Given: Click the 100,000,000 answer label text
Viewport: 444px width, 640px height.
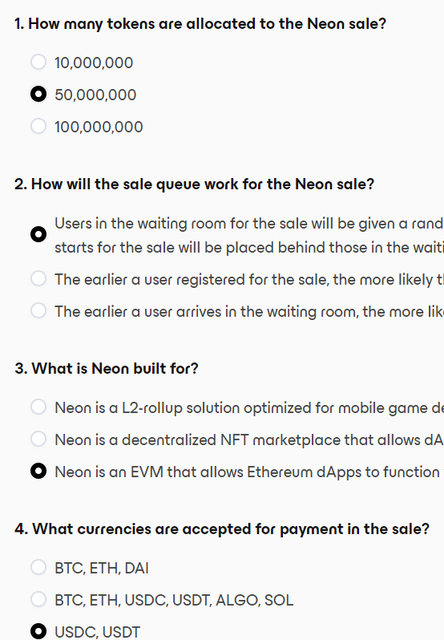Looking at the screenshot, I should [x=99, y=127].
